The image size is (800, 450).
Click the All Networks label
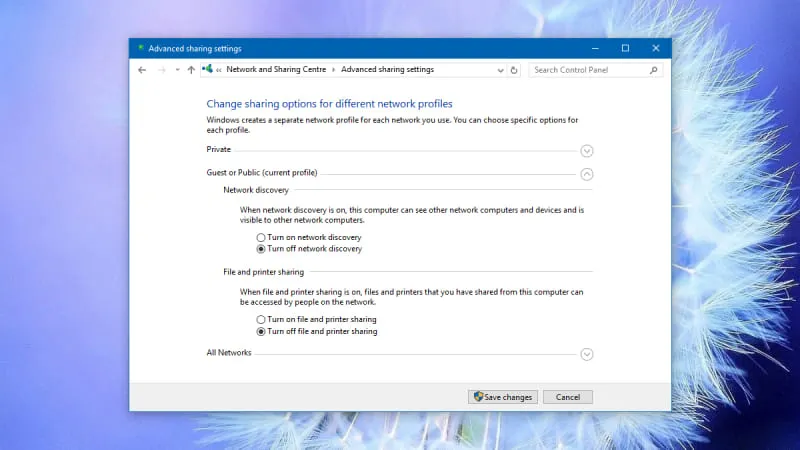click(229, 353)
